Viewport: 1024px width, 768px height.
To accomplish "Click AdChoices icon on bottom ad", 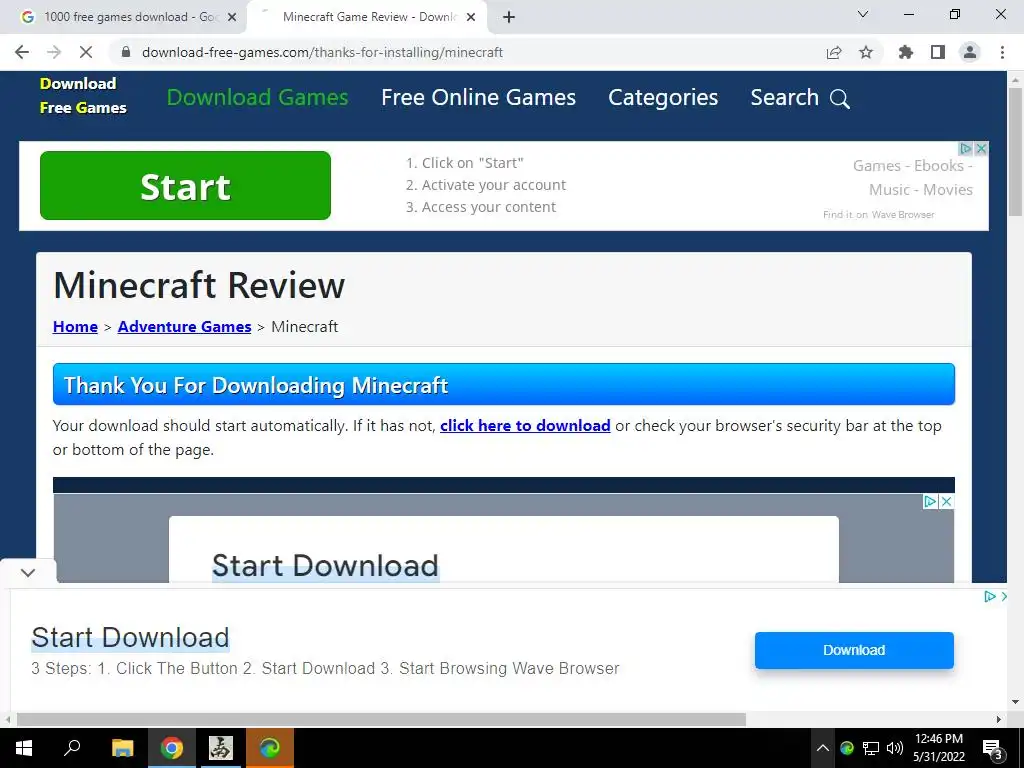I will [989, 596].
